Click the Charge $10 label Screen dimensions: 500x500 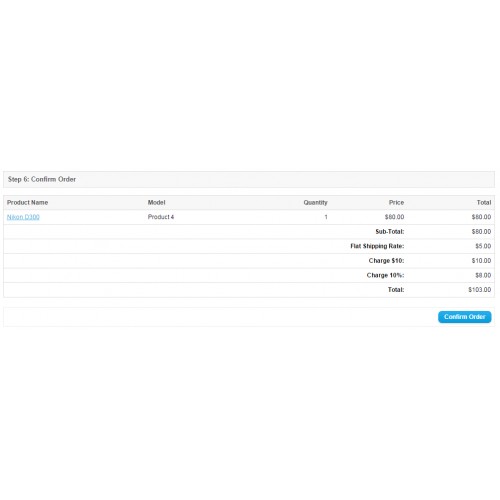click(x=386, y=261)
